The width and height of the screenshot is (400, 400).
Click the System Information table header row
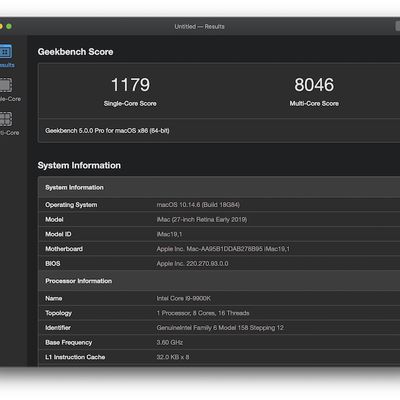click(219, 187)
